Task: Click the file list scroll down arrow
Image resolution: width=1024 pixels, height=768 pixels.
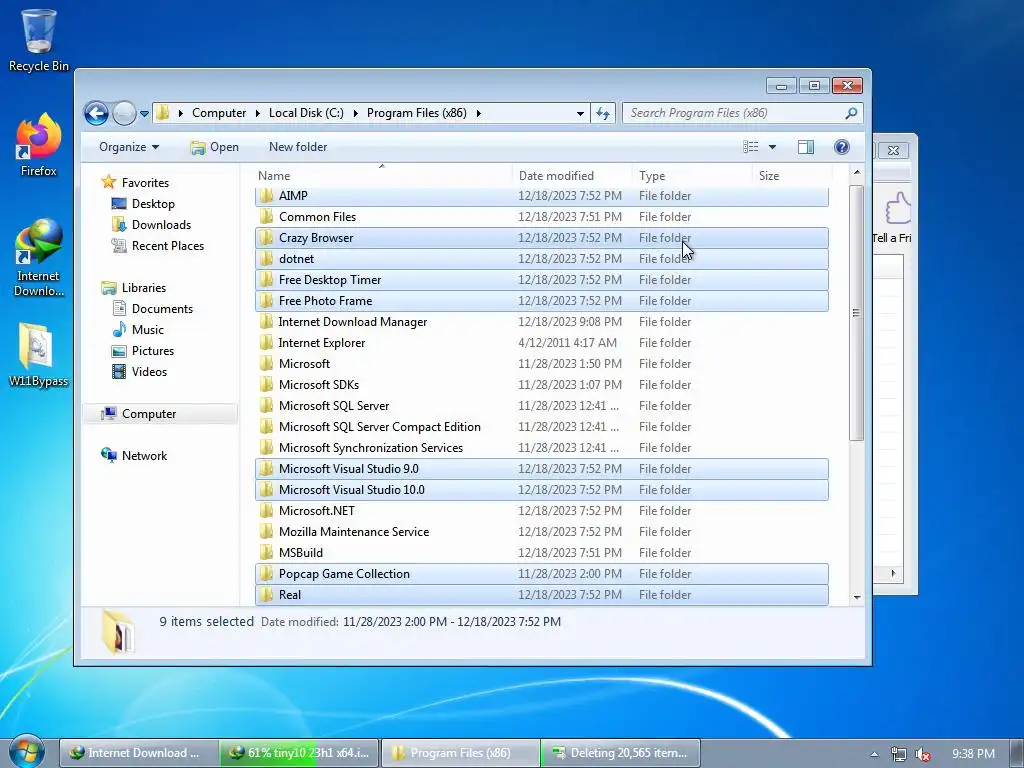Action: click(857, 597)
